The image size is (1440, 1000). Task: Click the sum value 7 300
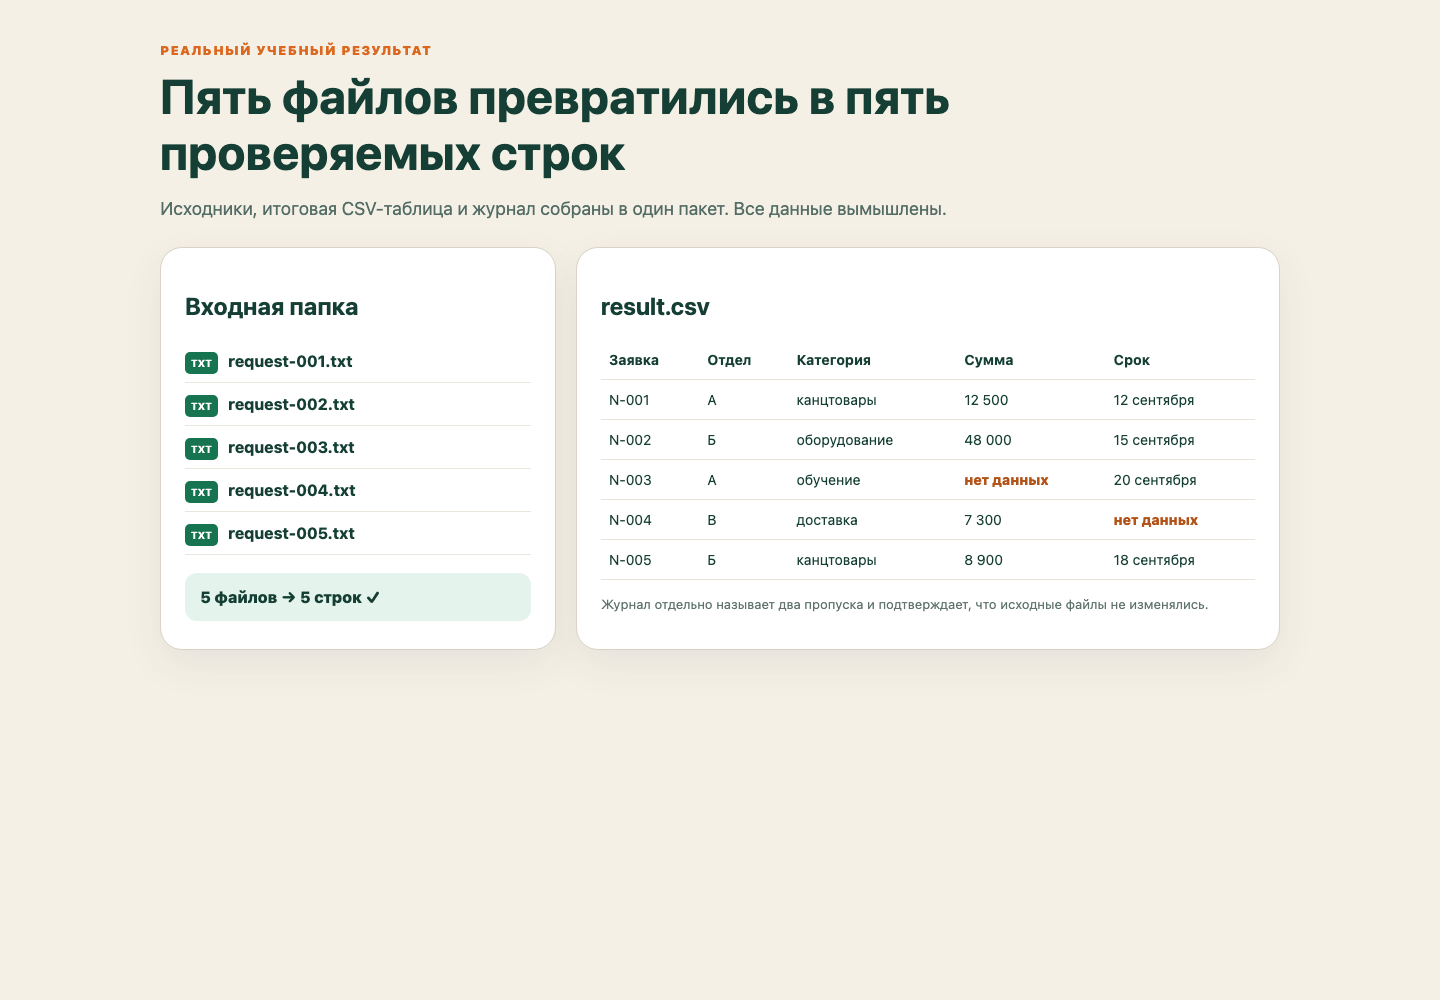coord(983,520)
